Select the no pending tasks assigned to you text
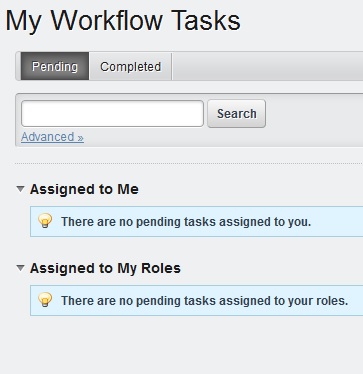 [x=186, y=222]
